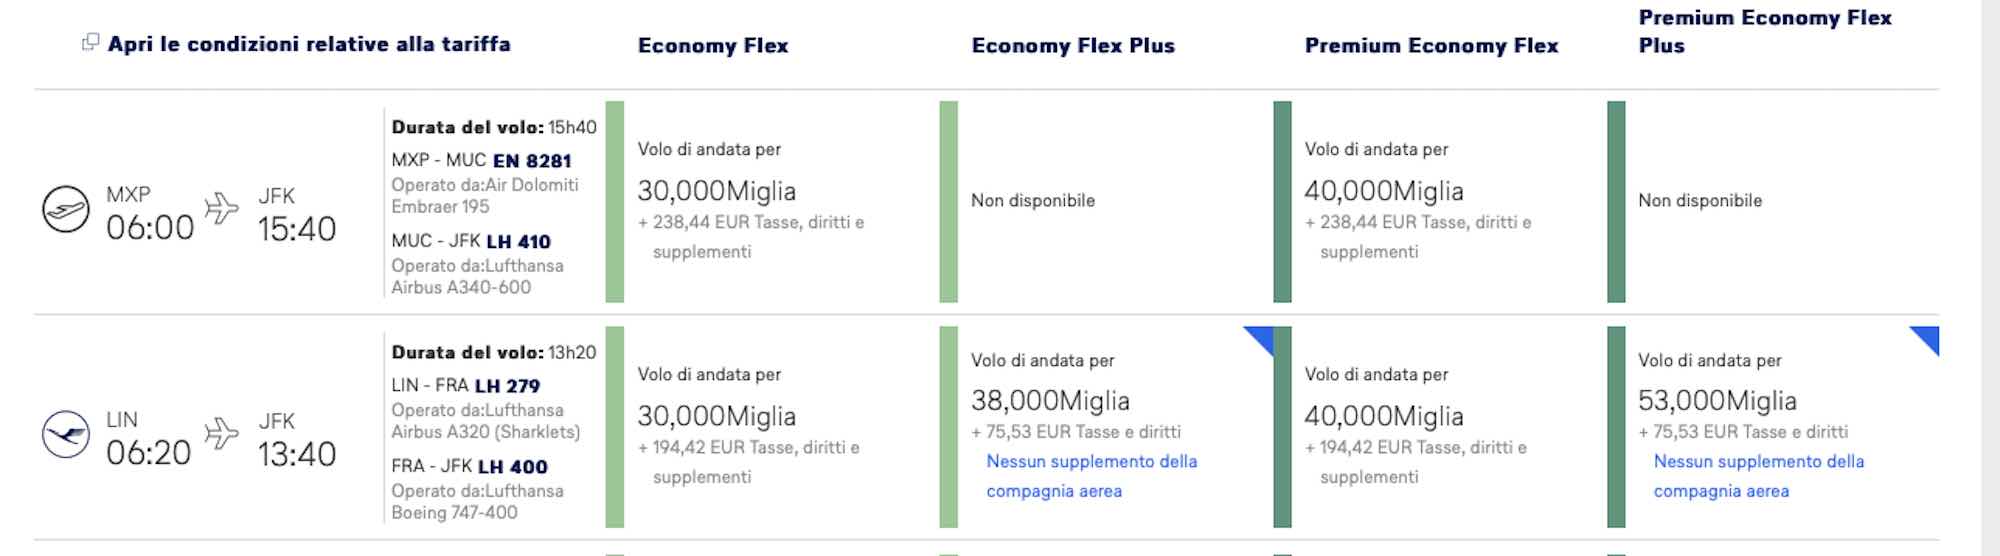Click the Lufthansa crane logo
Viewport: 2000px width, 556px height.
point(66,435)
